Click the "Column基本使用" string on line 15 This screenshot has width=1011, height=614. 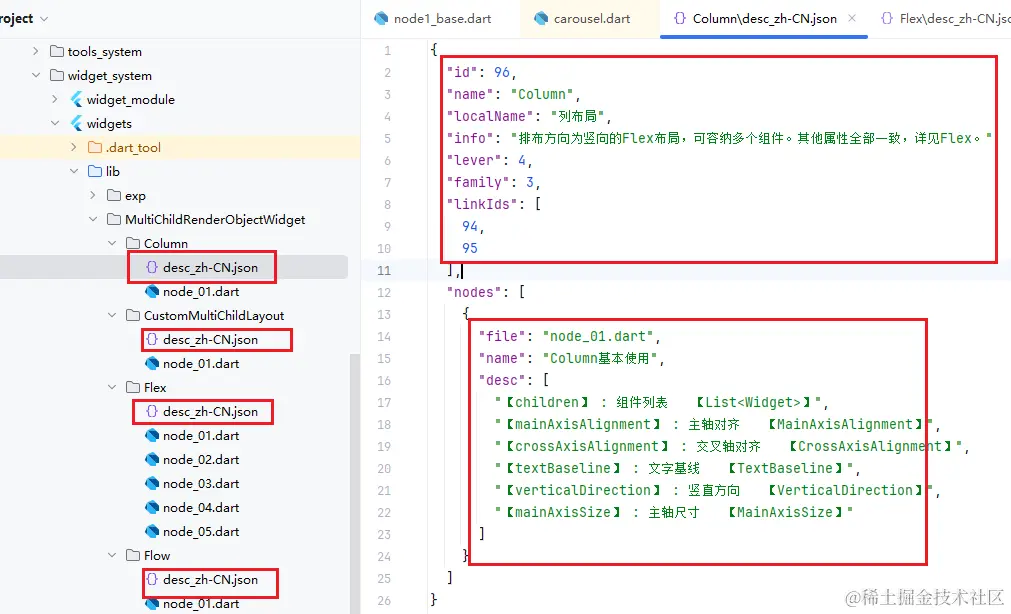pyautogui.click(x=599, y=358)
